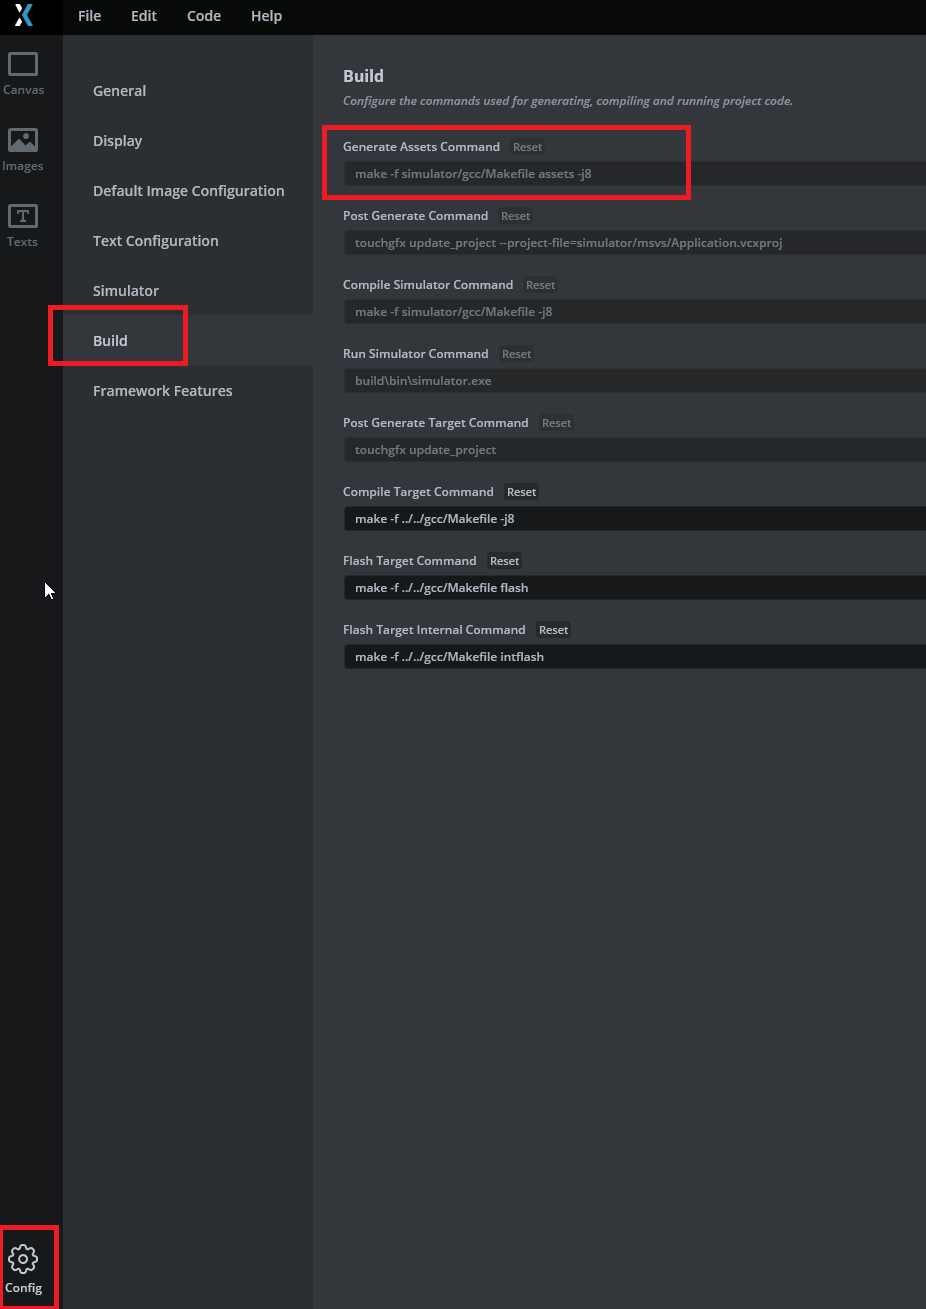
Task: Open Framework Features settings
Action: [162, 391]
